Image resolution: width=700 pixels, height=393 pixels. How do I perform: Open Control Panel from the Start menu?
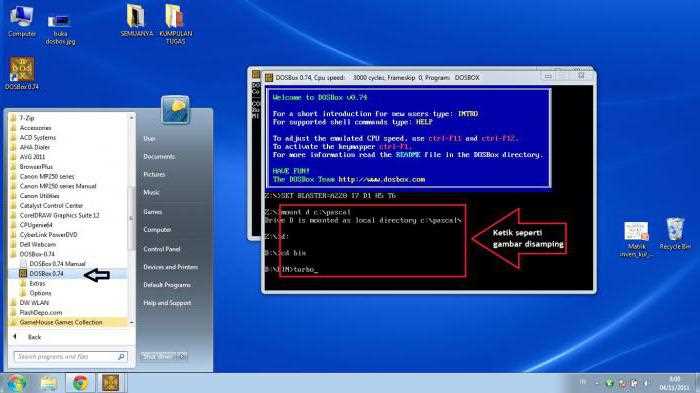pyautogui.click(x=162, y=249)
